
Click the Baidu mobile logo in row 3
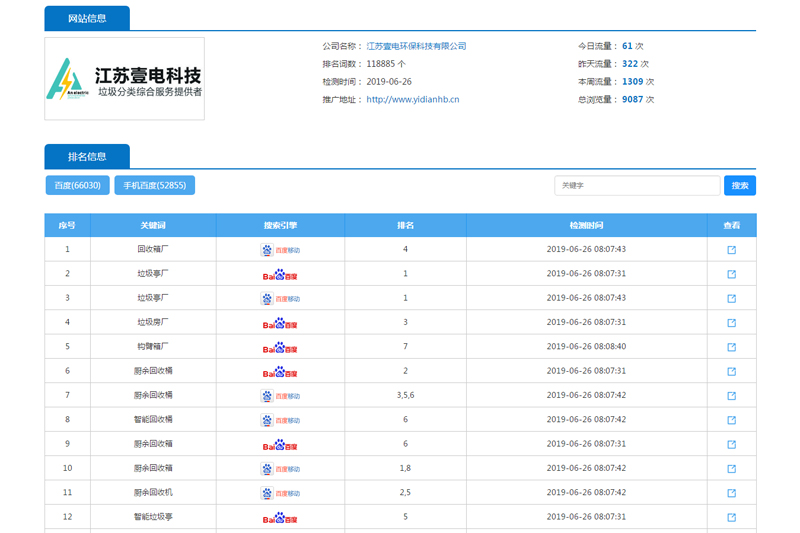pyautogui.click(x=280, y=298)
